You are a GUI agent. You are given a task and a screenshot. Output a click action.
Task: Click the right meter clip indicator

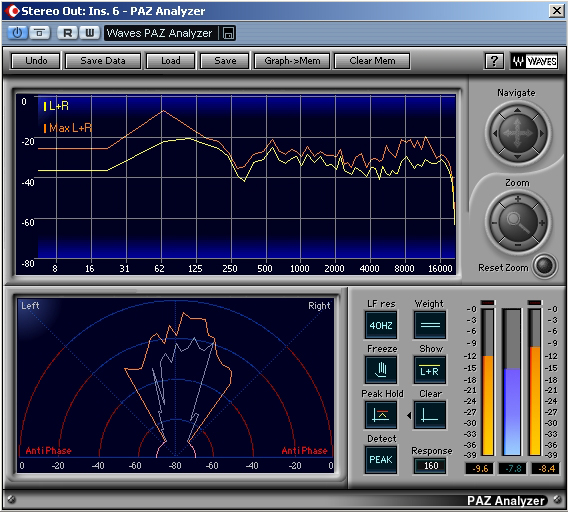point(535,303)
